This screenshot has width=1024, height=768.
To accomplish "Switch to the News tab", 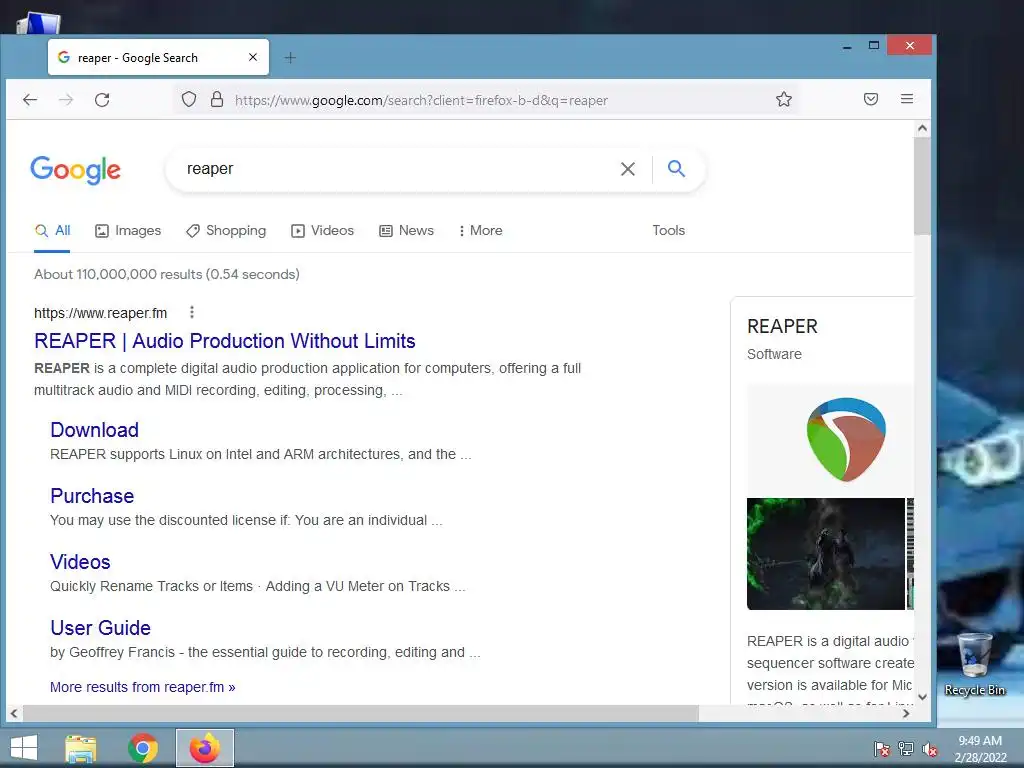I will (x=406, y=231).
